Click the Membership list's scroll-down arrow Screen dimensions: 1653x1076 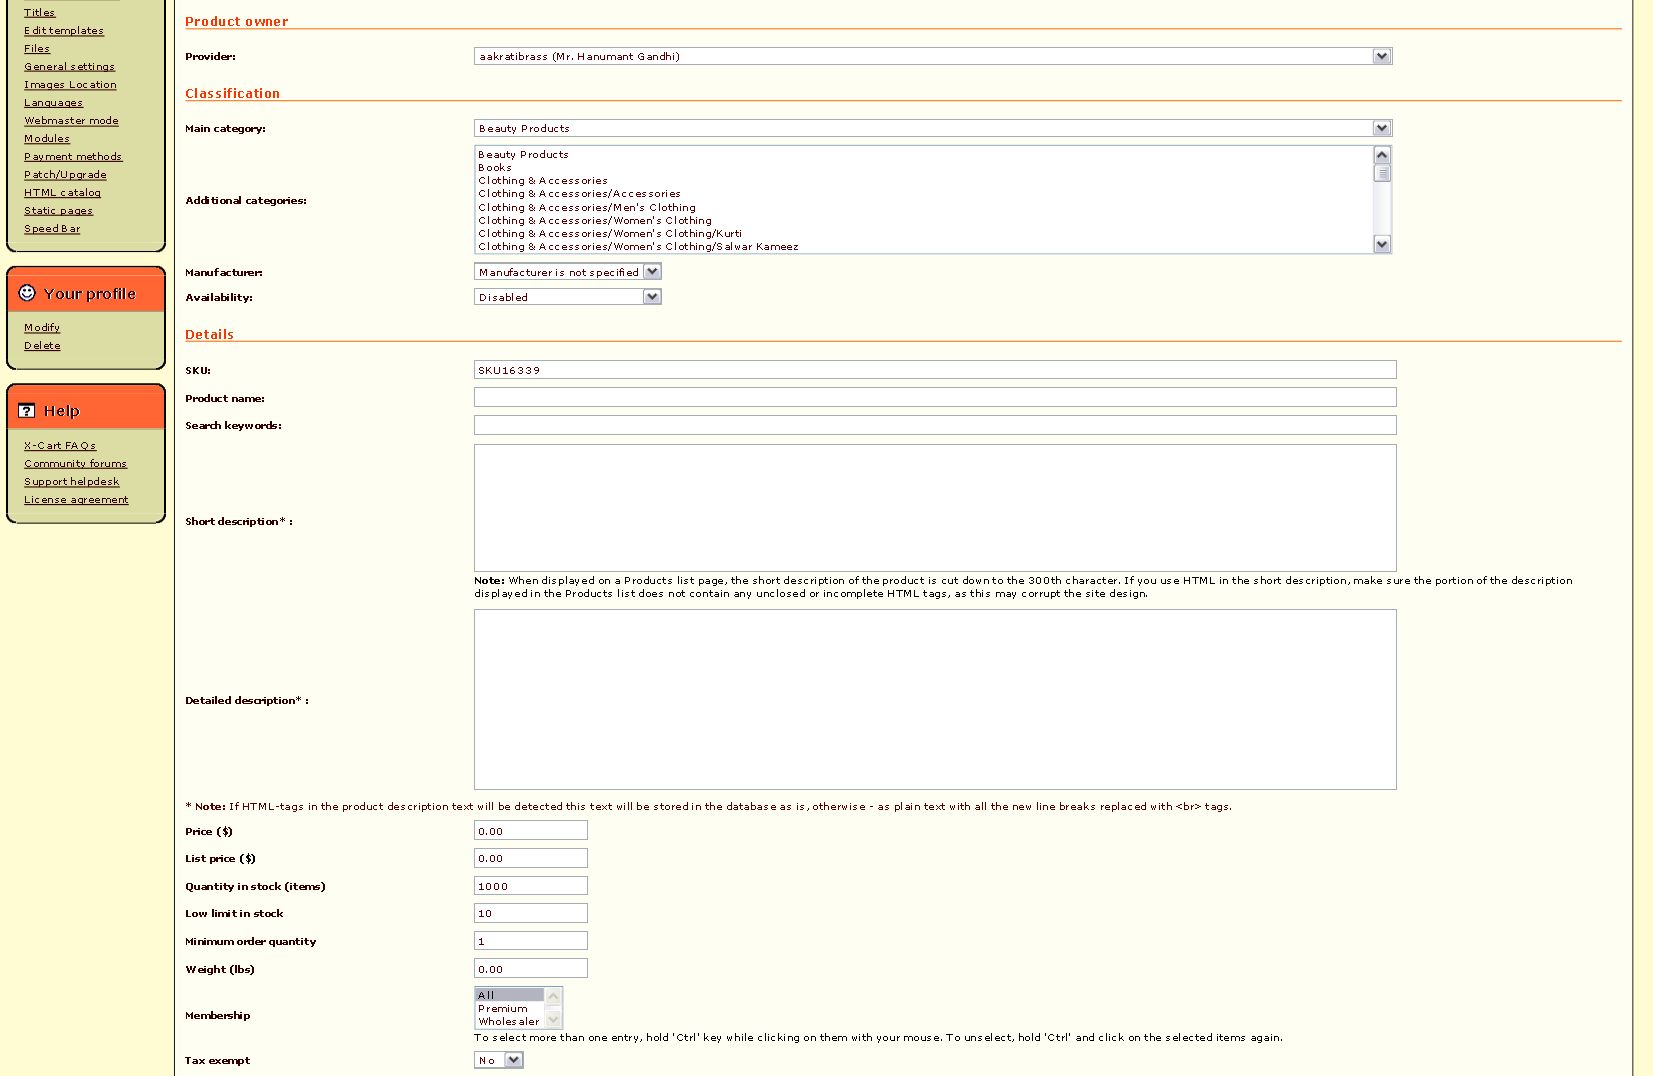(553, 1020)
